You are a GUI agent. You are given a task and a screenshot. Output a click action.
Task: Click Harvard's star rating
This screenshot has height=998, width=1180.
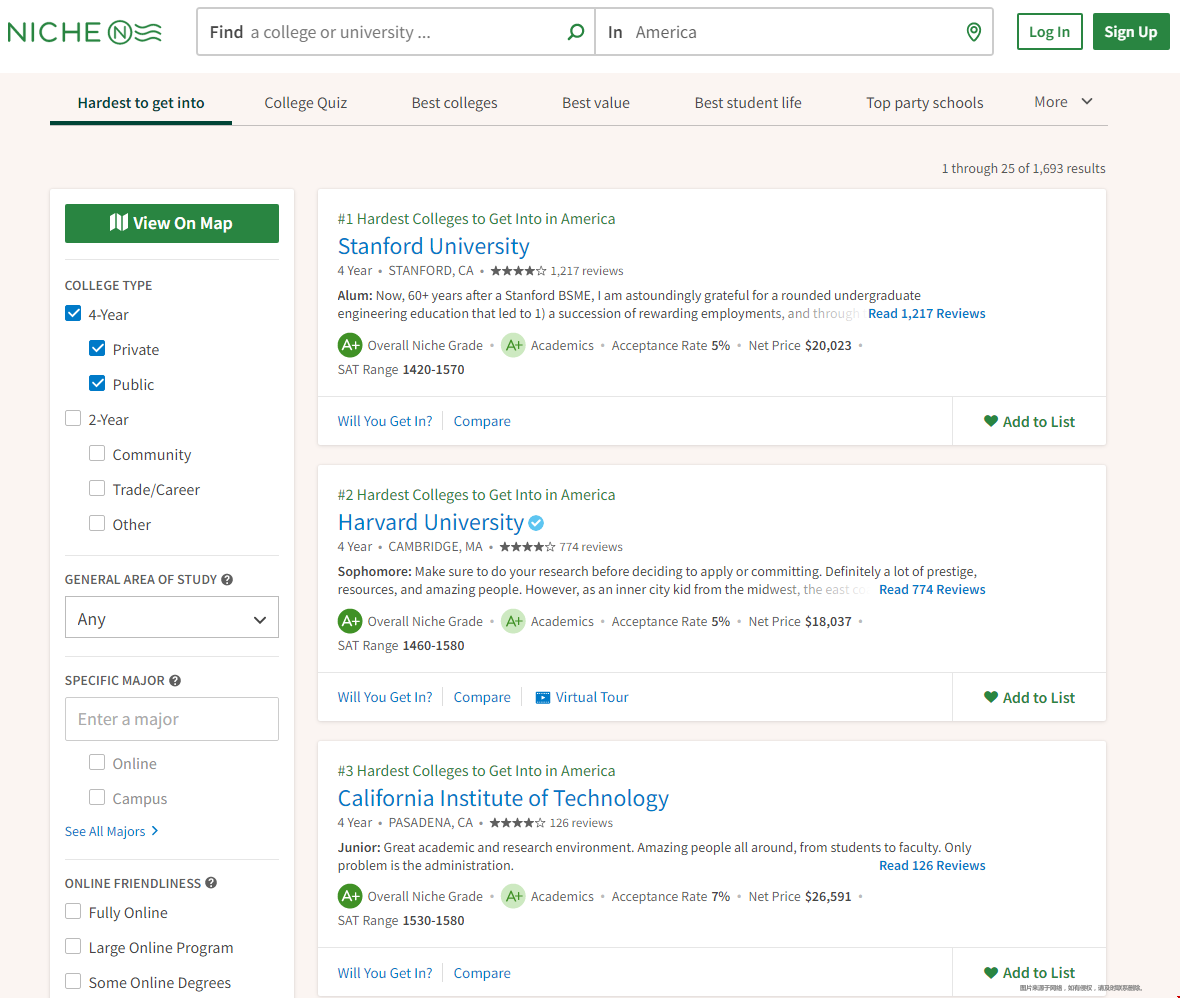527,547
